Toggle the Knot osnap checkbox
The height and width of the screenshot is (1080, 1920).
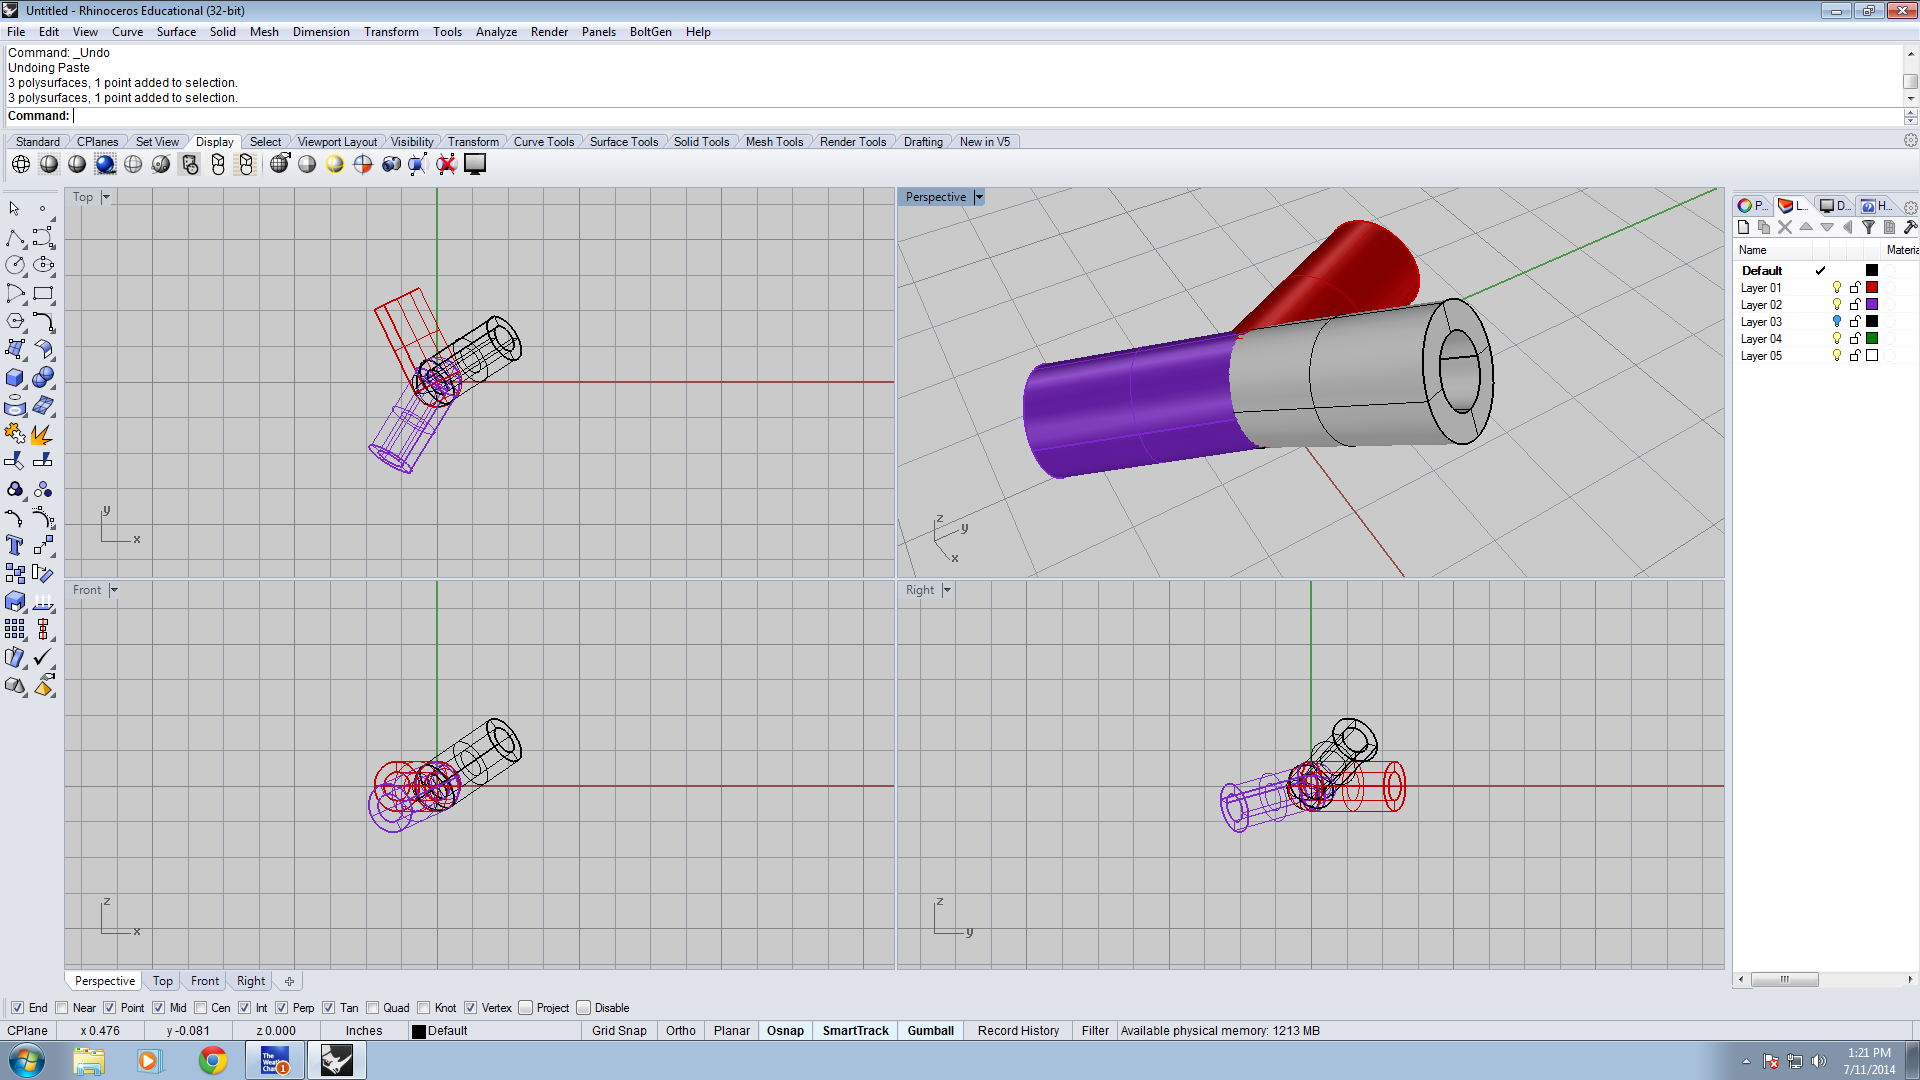[x=424, y=1008]
